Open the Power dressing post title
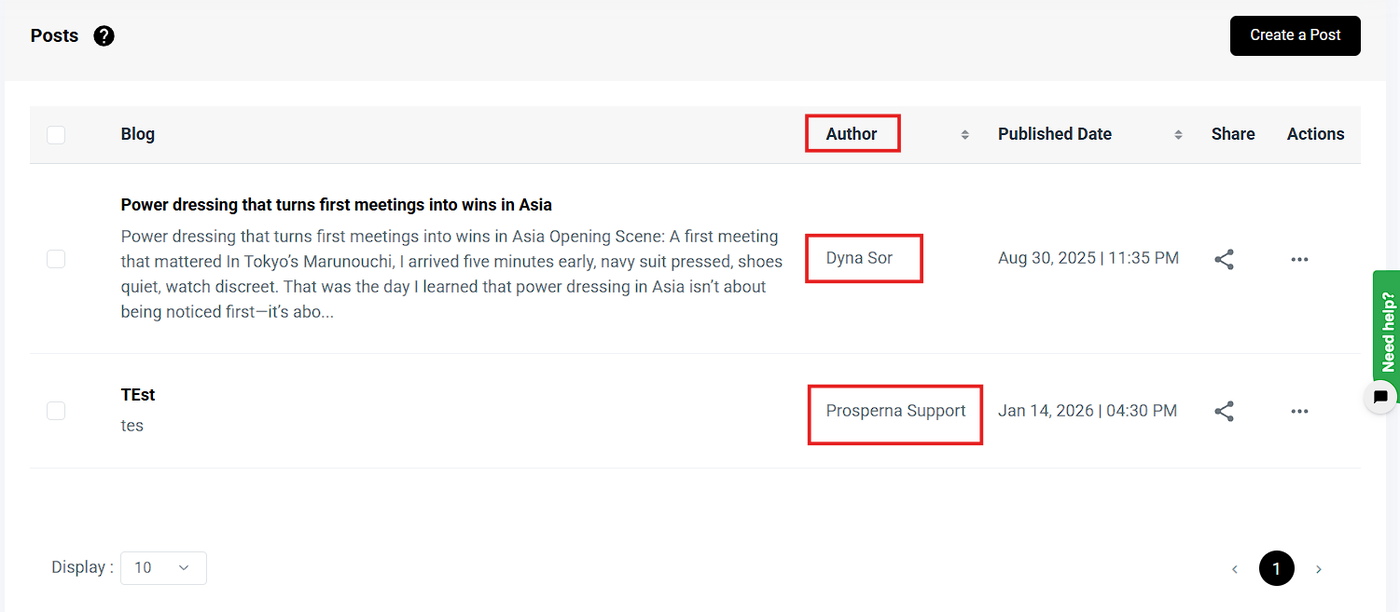1400x612 pixels. click(336, 205)
